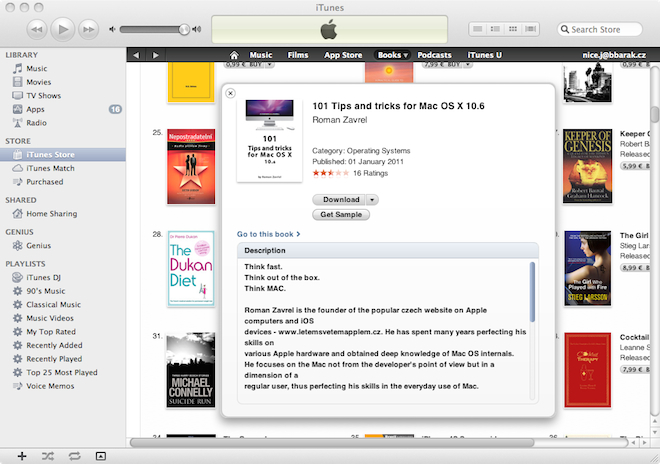Viewport: 660px width, 464px height.
Task: Open The Girl Who Played with Fire cover
Action: (x=588, y=268)
